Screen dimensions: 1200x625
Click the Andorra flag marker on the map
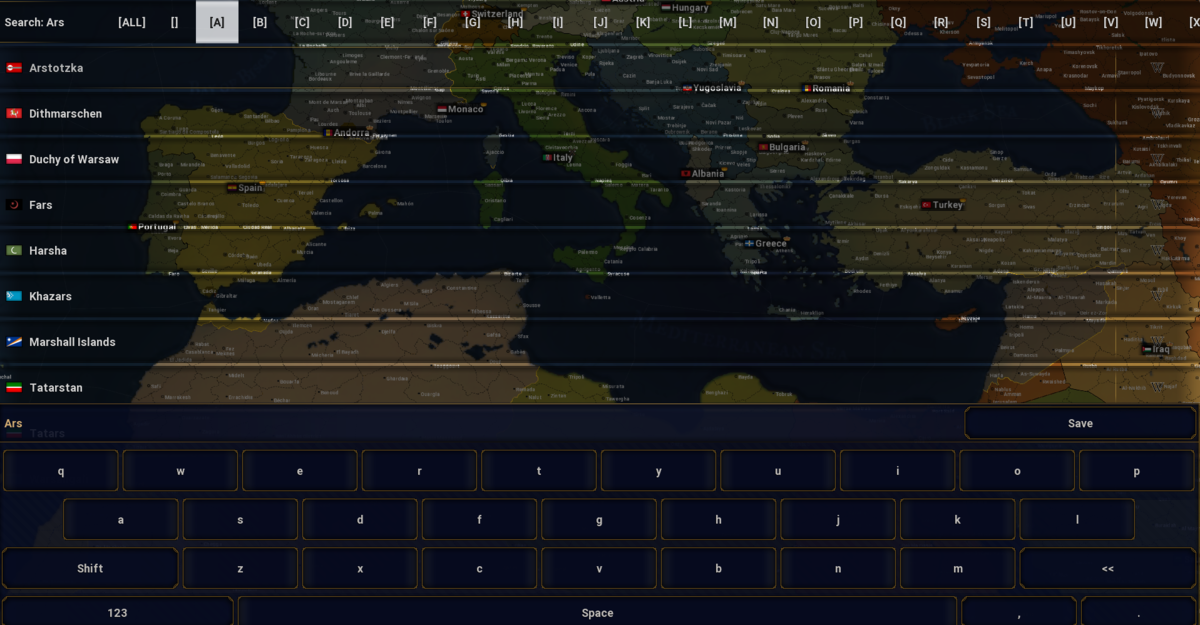(328, 133)
